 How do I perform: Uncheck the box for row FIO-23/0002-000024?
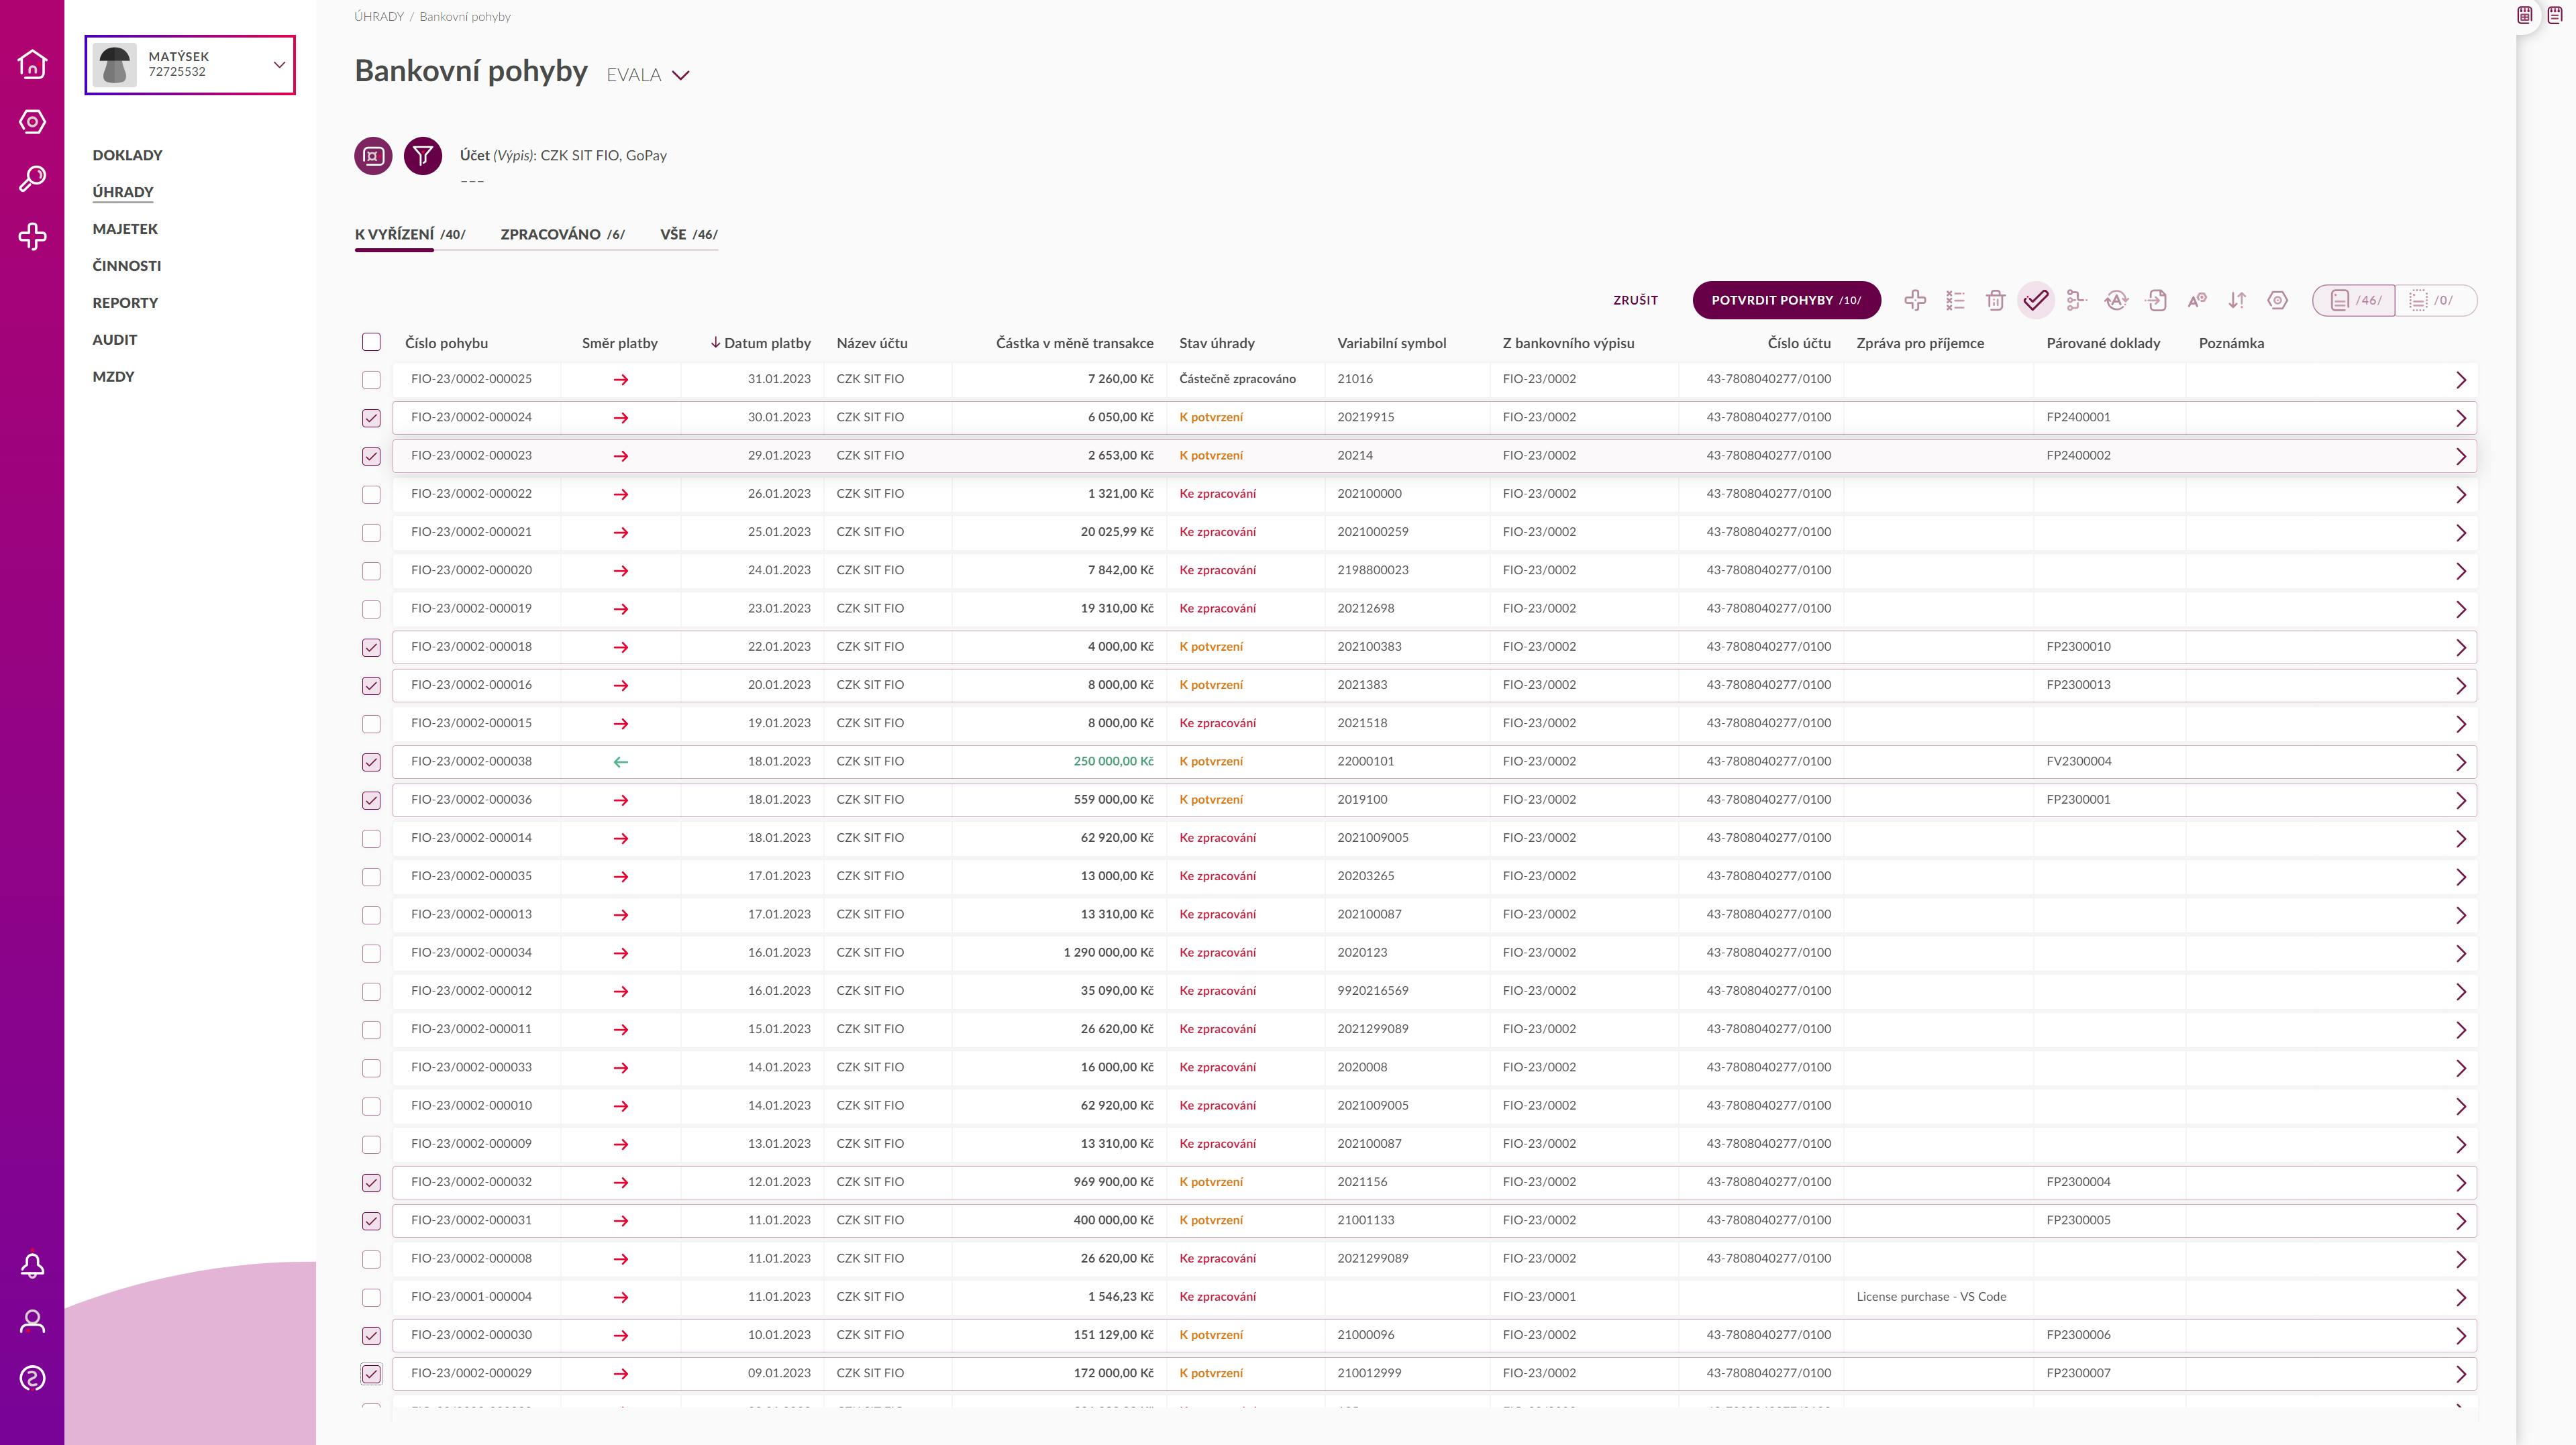[371, 418]
